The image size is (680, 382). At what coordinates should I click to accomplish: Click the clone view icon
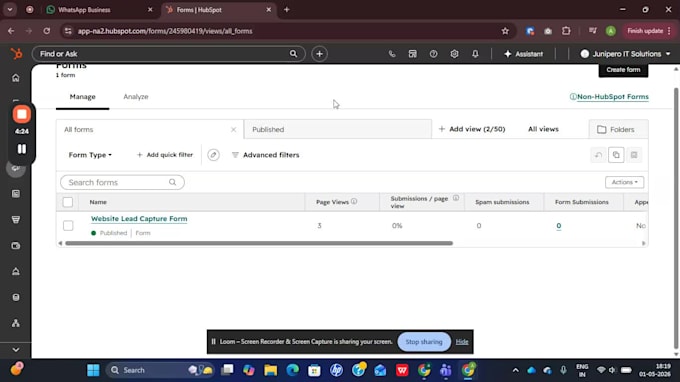(x=616, y=155)
